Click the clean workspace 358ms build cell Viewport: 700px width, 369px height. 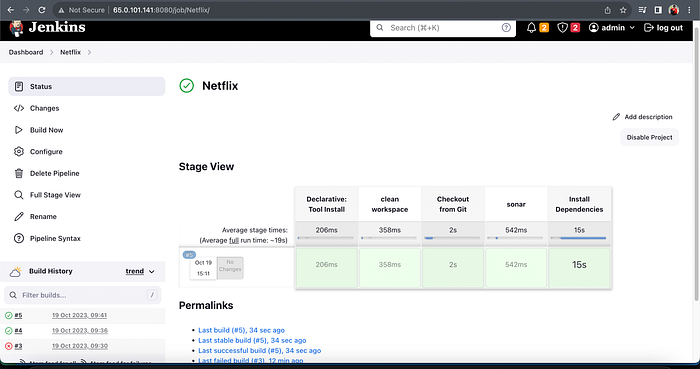click(390, 268)
